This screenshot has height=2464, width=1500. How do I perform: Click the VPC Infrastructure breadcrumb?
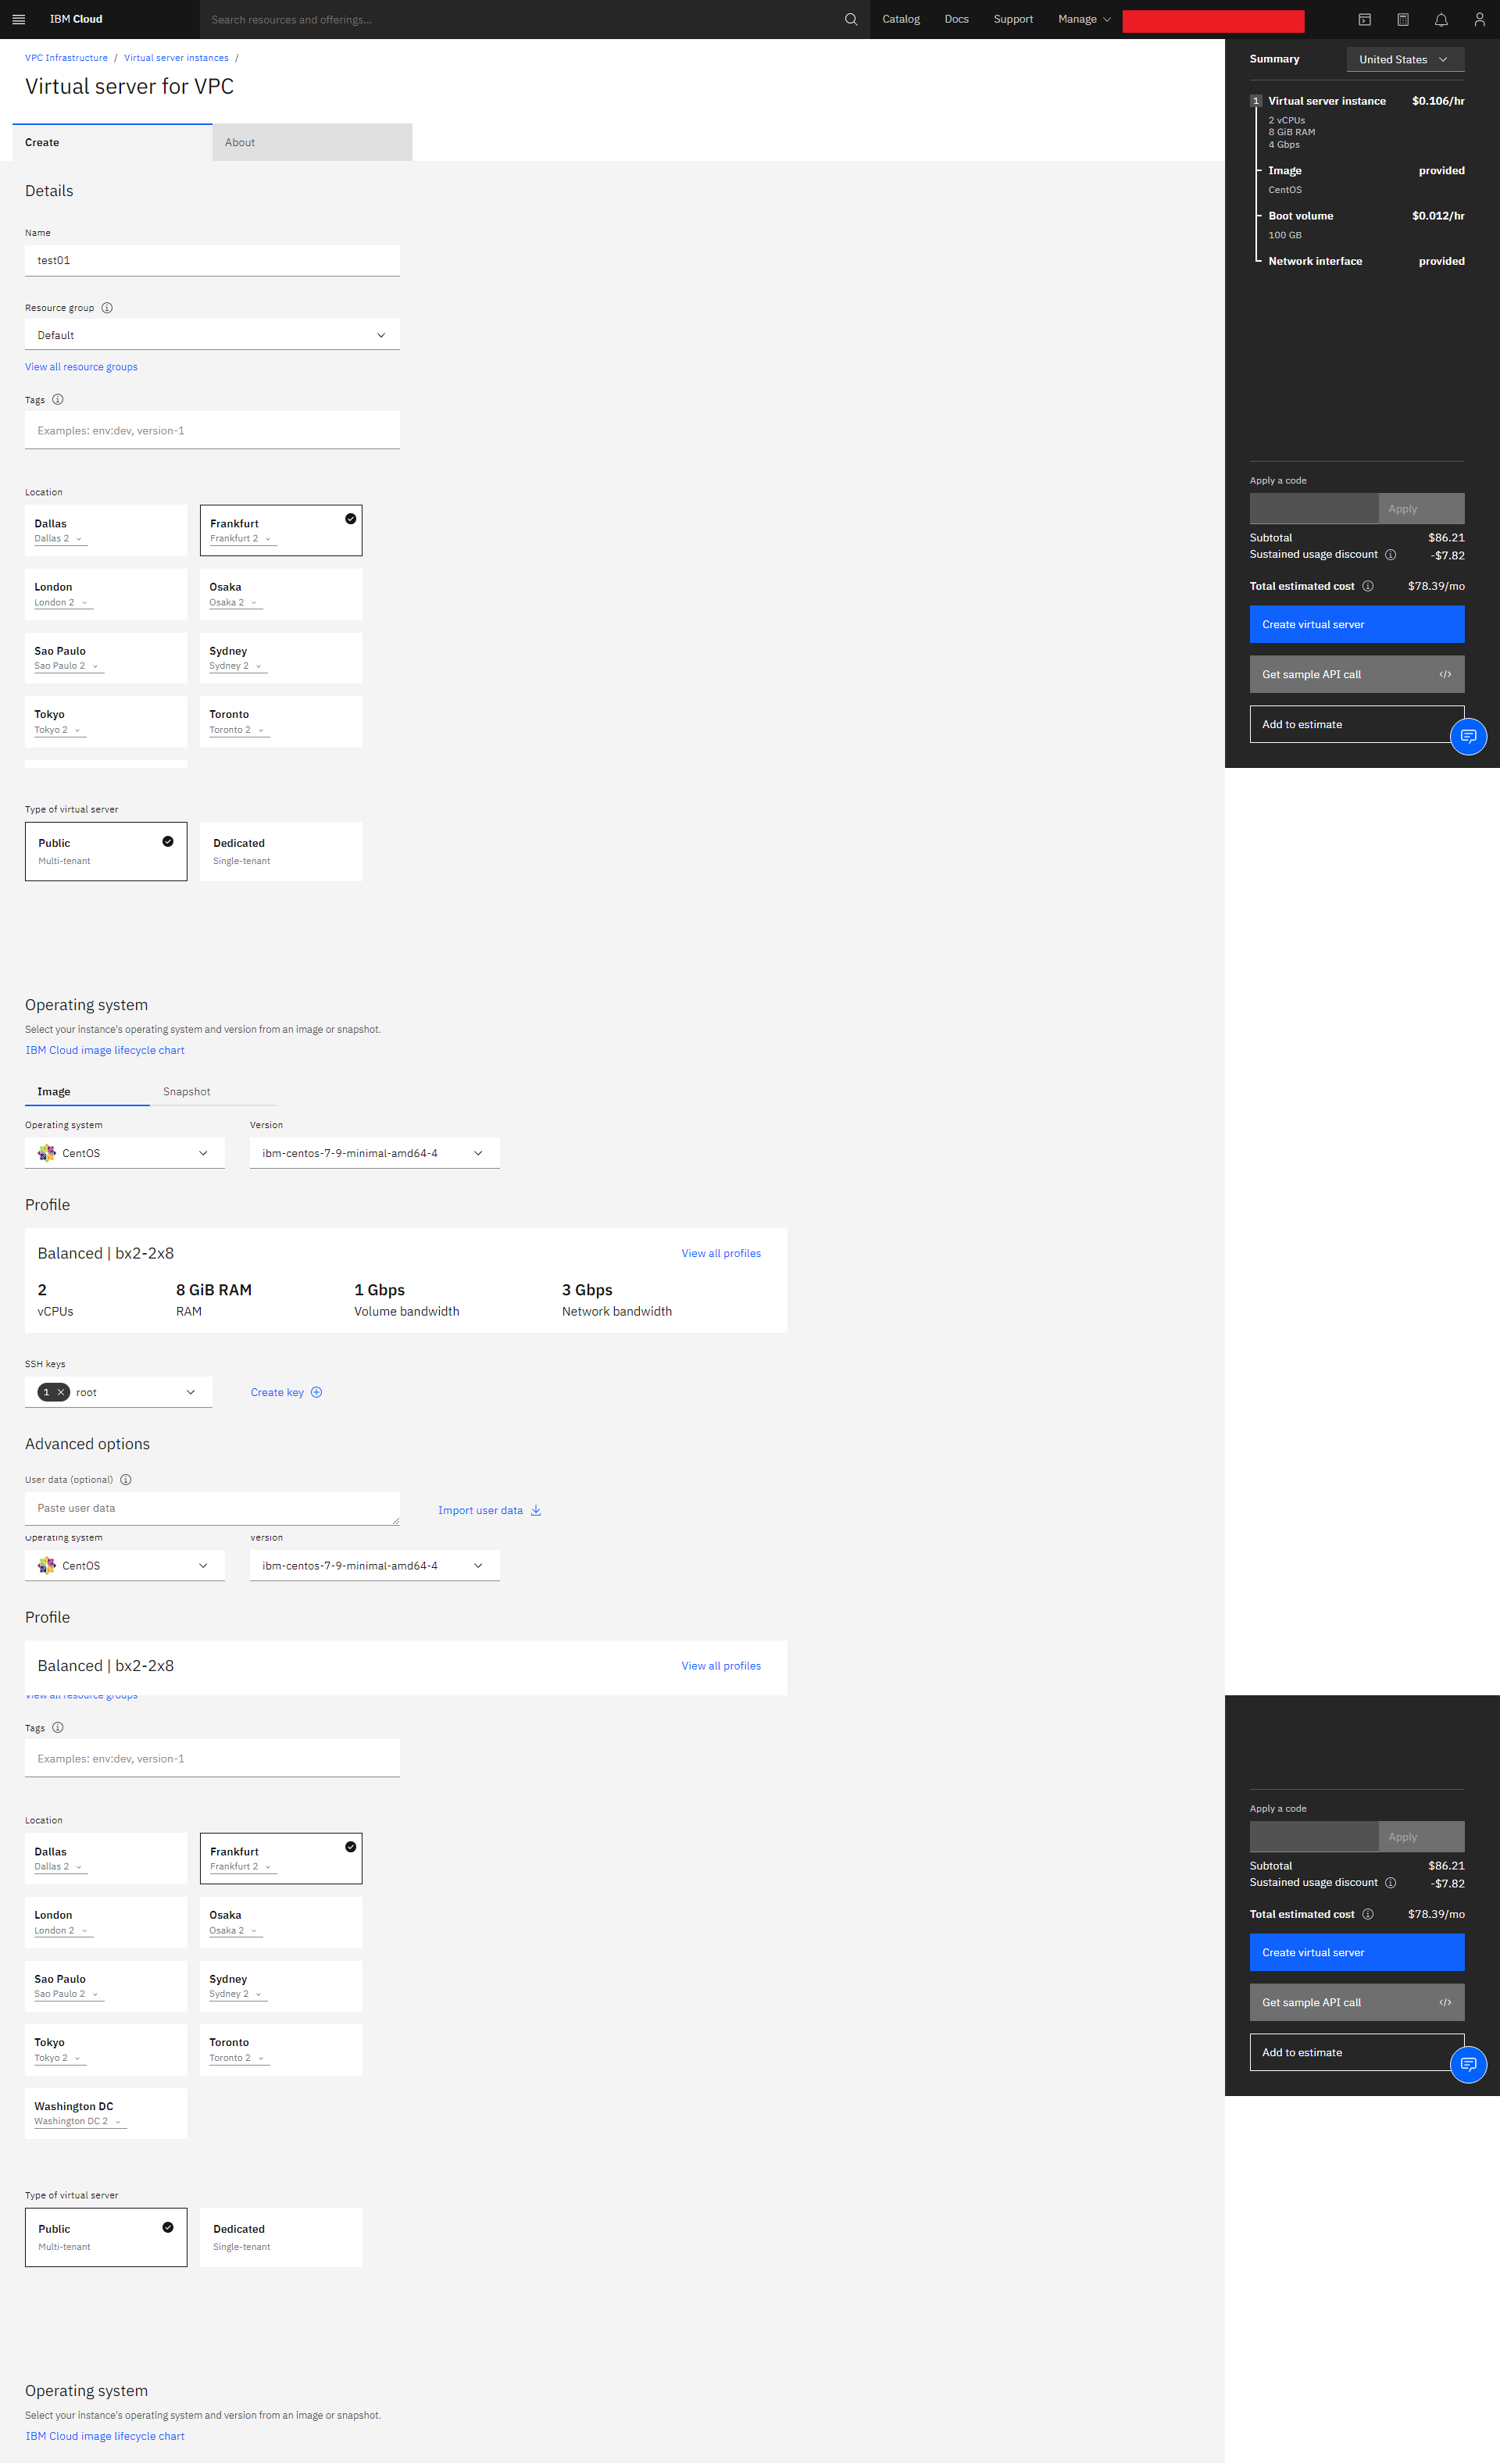click(x=66, y=58)
